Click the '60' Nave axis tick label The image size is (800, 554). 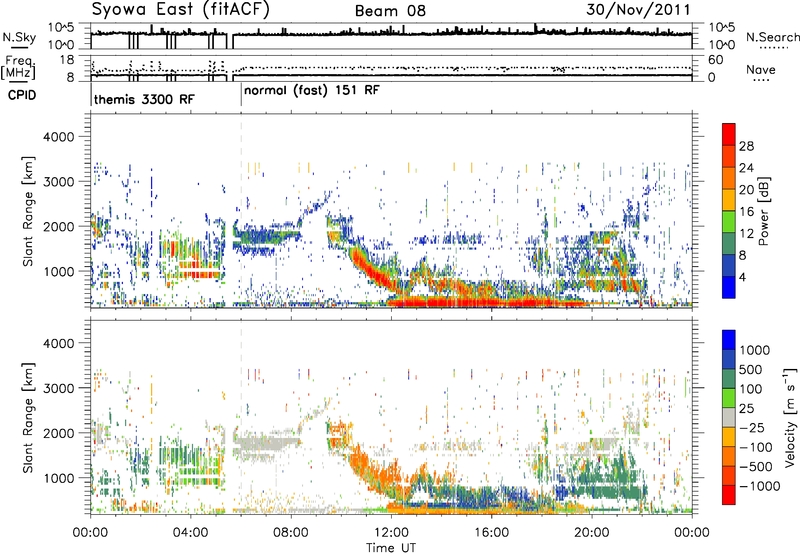tap(715, 60)
